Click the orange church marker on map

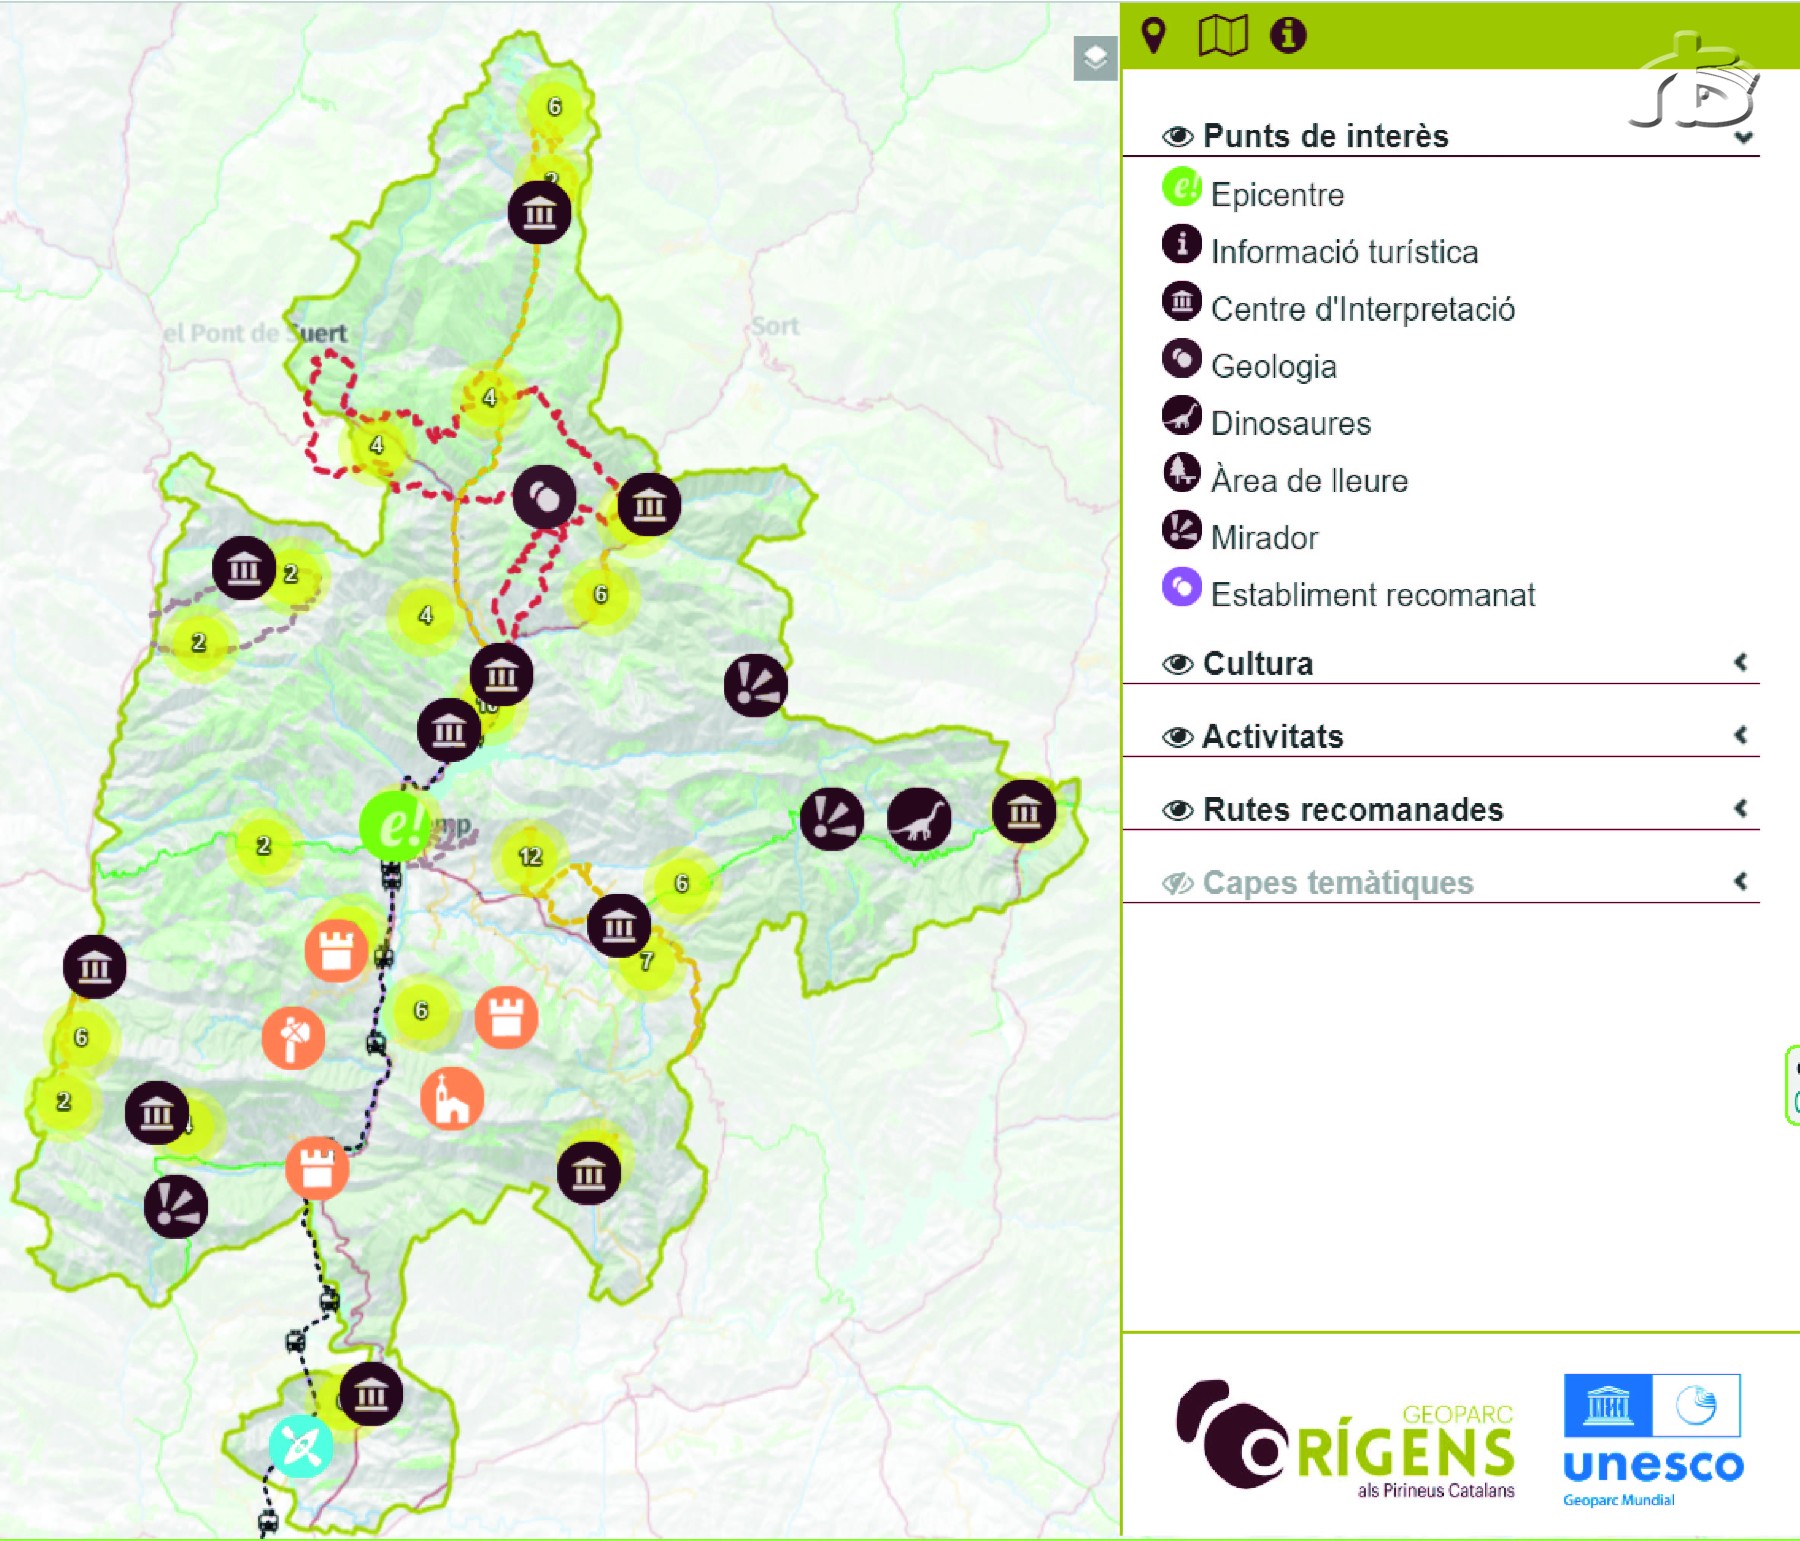(x=452, y=1098)
